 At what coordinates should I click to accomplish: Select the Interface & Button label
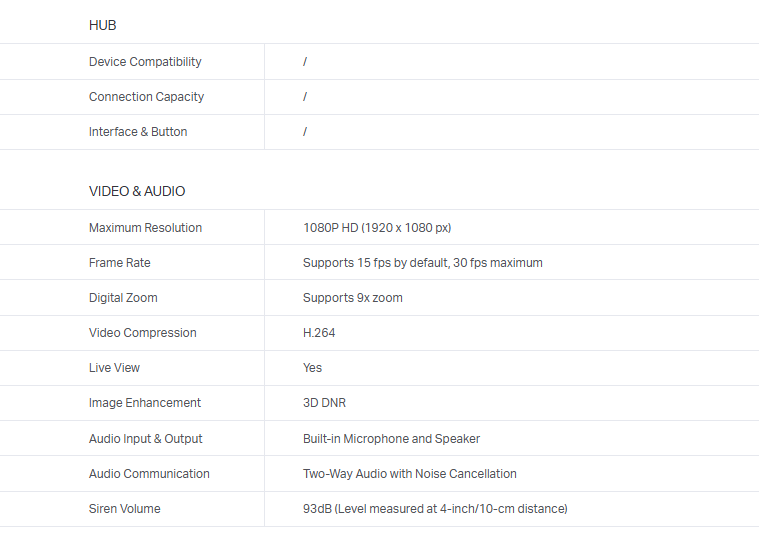tap(138, 132)
